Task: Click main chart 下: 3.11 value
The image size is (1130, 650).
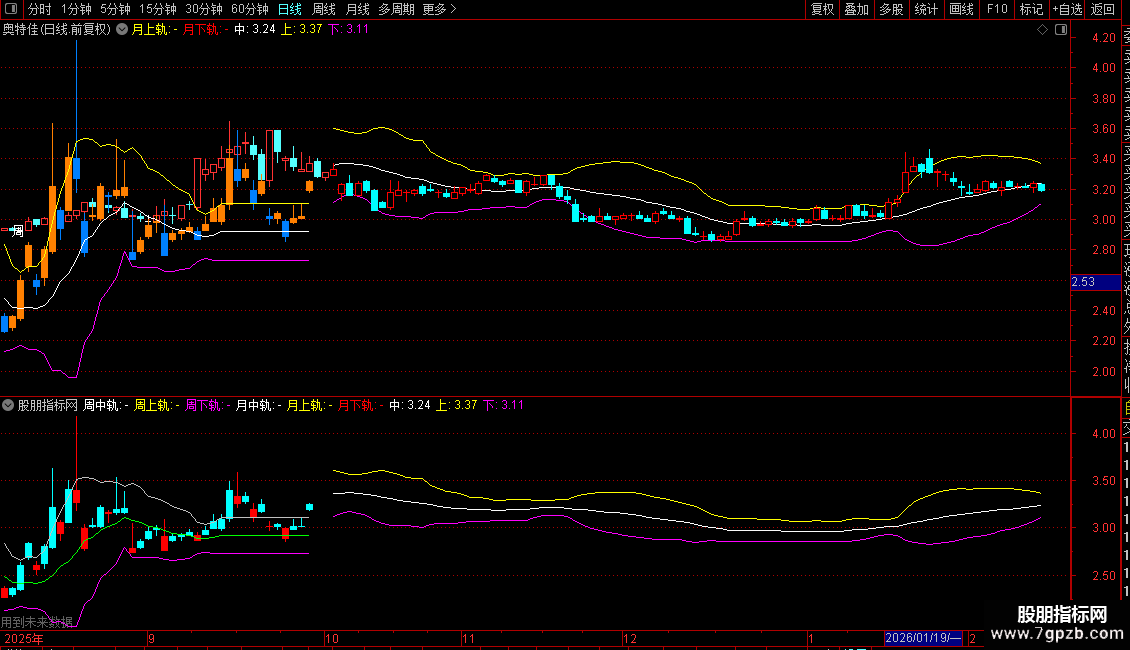Action: click(x=348, y=30)
